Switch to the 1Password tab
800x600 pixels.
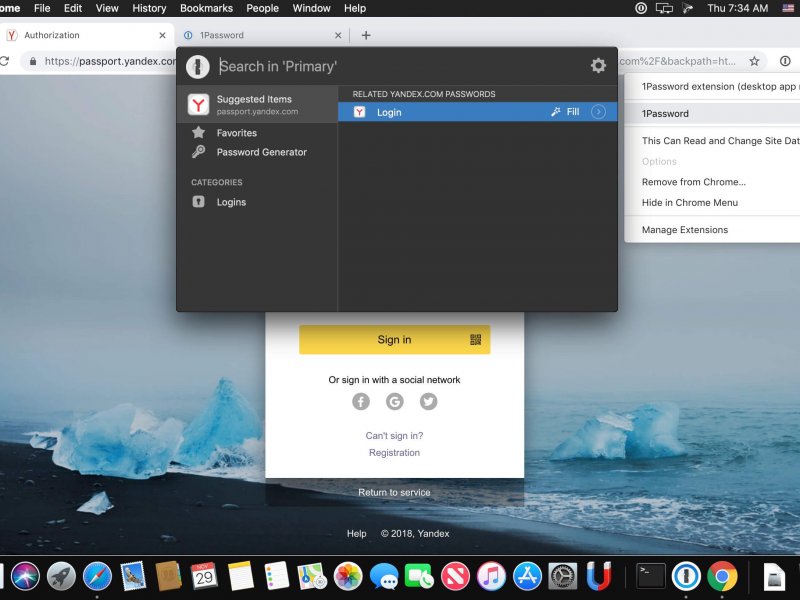261,35
